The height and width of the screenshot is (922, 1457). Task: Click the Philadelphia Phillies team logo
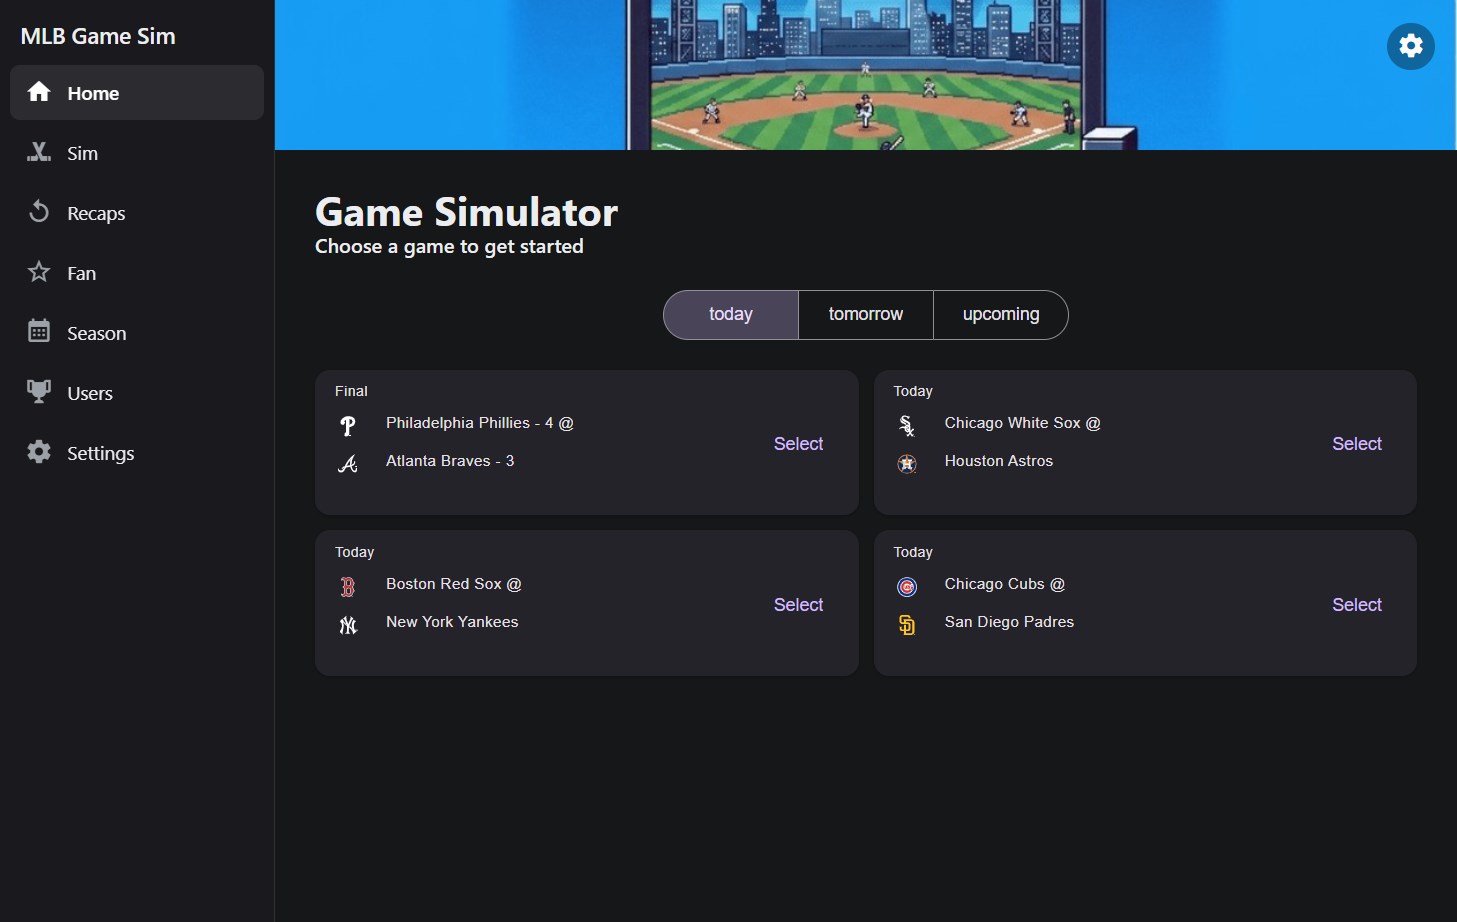(348, 426)
